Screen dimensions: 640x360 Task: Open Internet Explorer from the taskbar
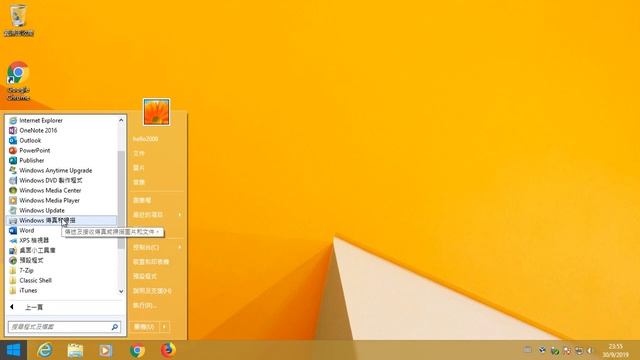45,350
